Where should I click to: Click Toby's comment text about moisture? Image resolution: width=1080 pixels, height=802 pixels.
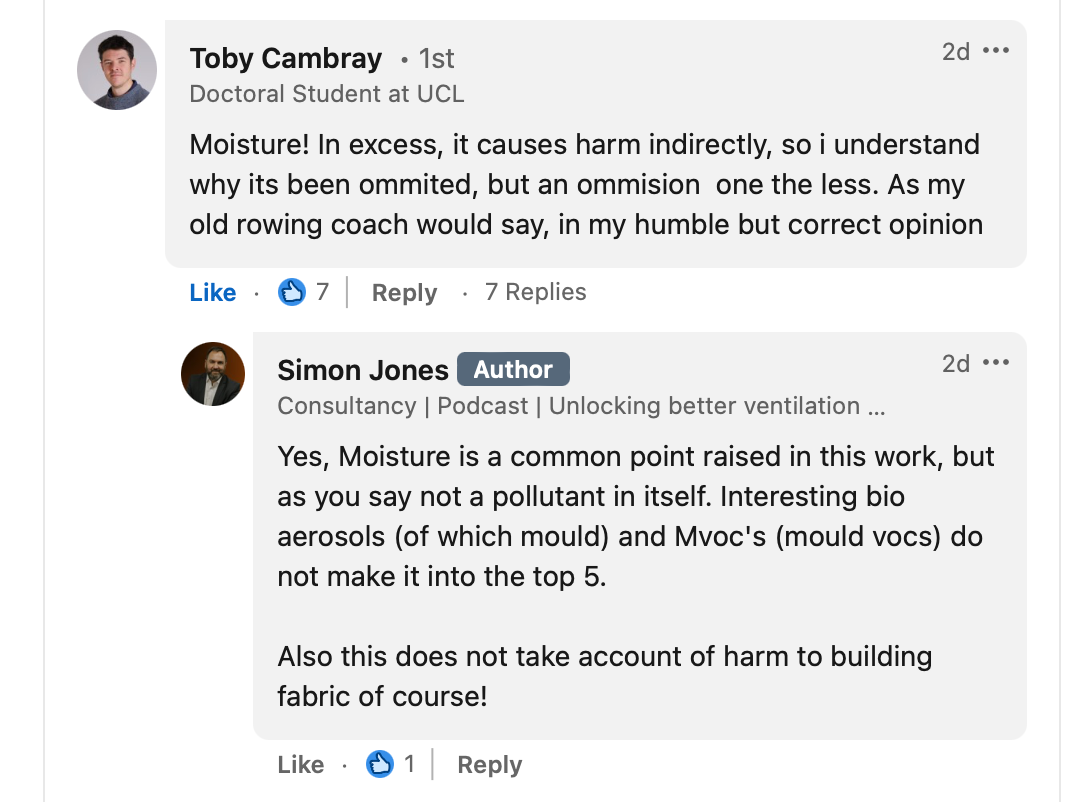point(586,185)
